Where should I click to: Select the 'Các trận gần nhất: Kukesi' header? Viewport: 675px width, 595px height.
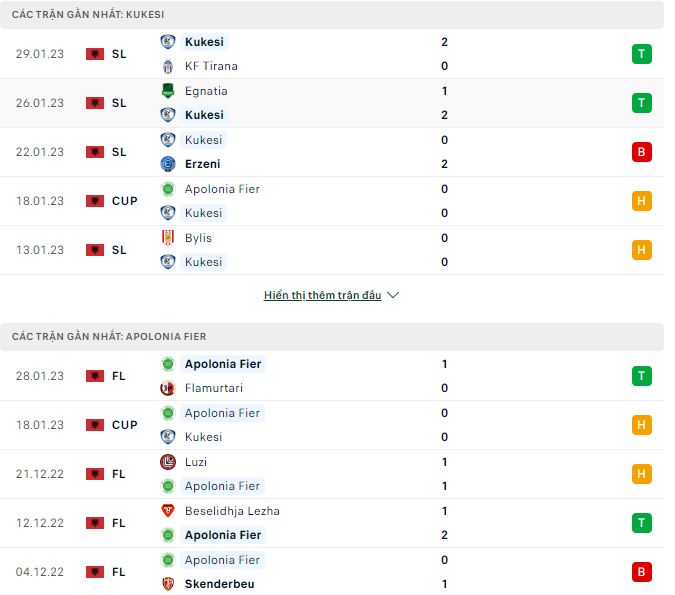point(89,15)
